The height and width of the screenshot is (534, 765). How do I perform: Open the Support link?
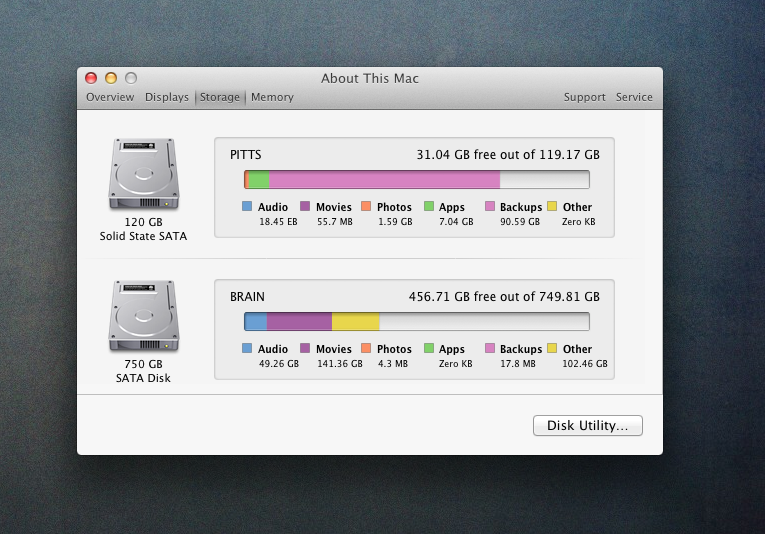coord(584,97)
